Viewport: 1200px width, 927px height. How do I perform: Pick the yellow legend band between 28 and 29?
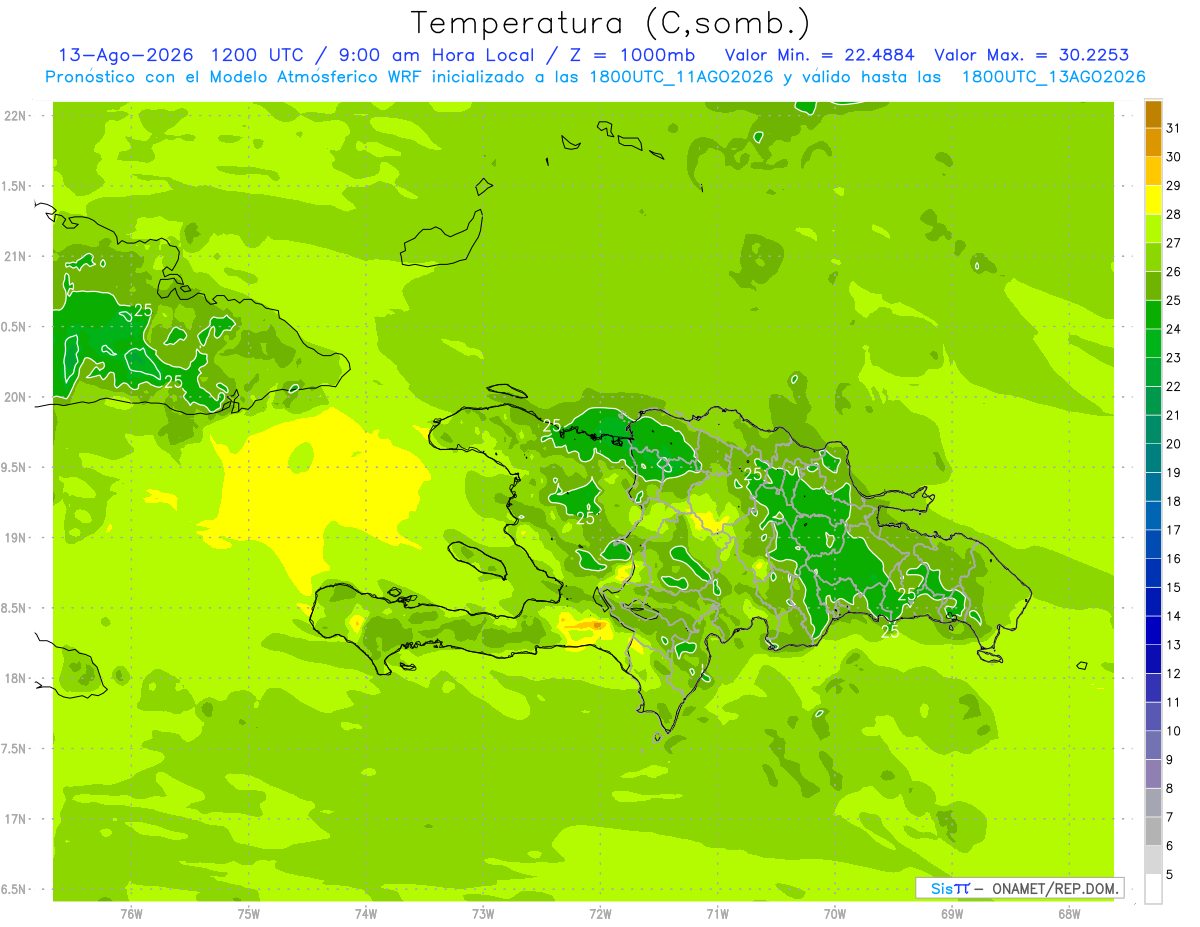1153,199
